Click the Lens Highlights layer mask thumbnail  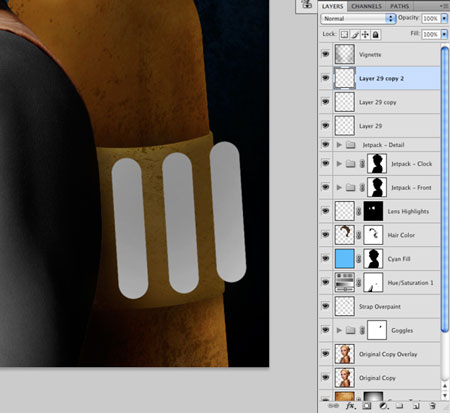click(373, 211)
